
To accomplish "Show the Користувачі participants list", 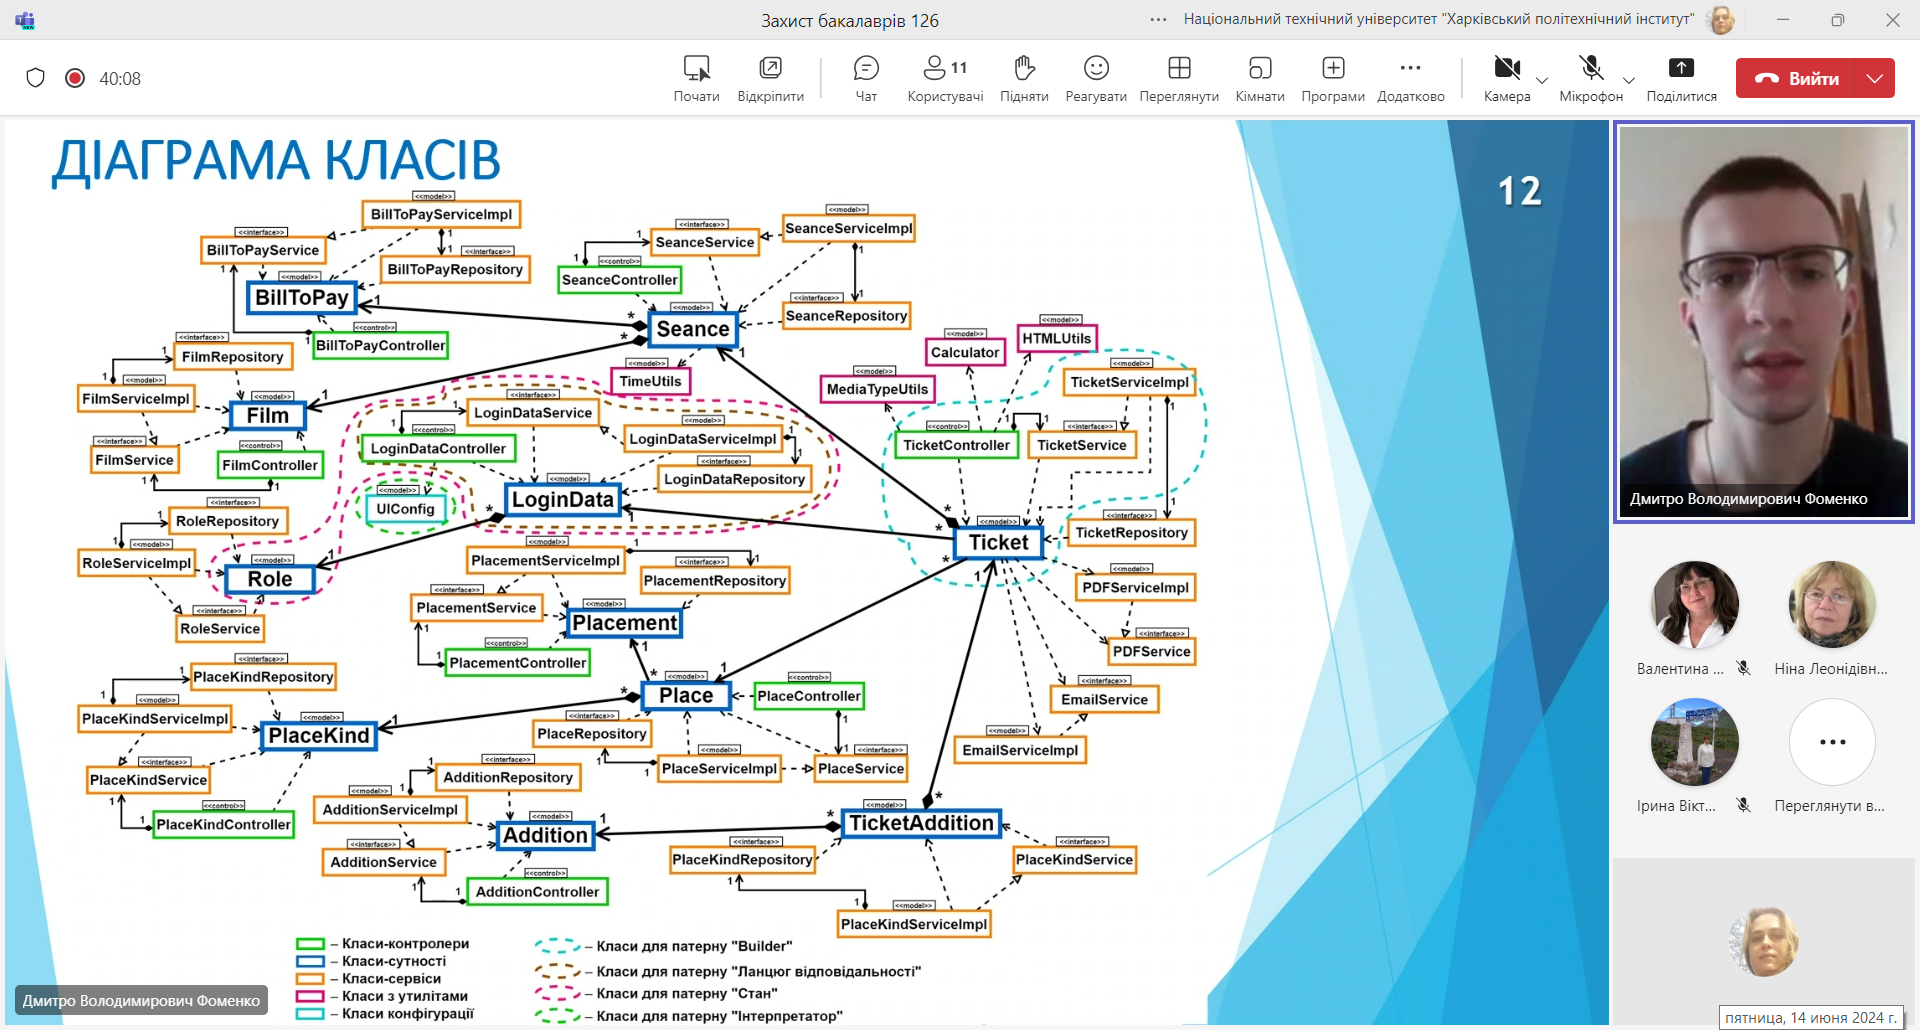I will (945, 78).
